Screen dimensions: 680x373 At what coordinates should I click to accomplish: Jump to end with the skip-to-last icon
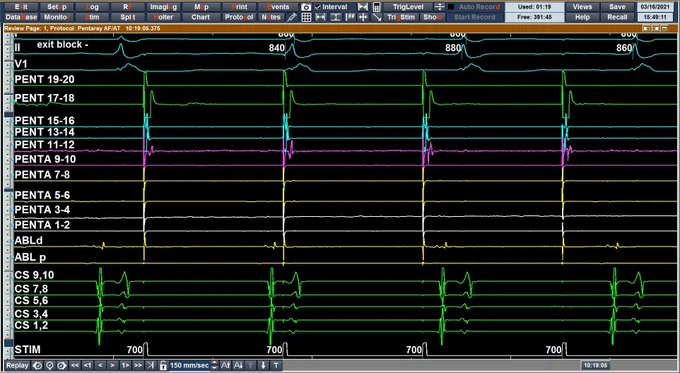coord(150,366)
